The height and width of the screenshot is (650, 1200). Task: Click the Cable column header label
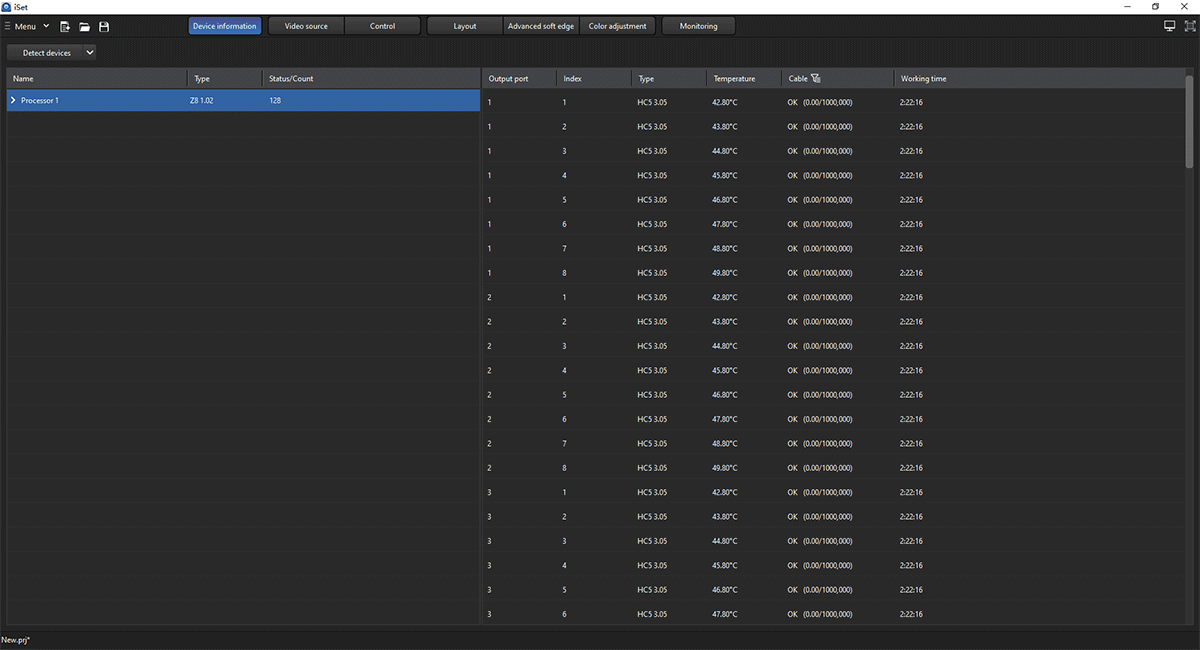798,78
